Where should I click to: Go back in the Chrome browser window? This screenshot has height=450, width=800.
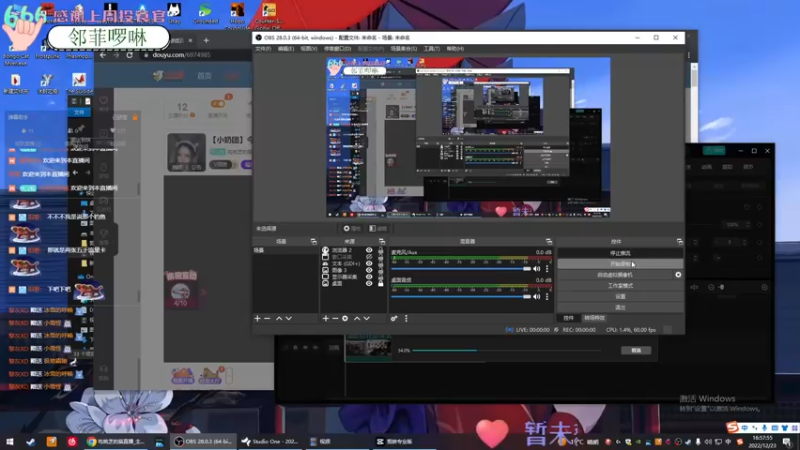[x=103, y=55]
